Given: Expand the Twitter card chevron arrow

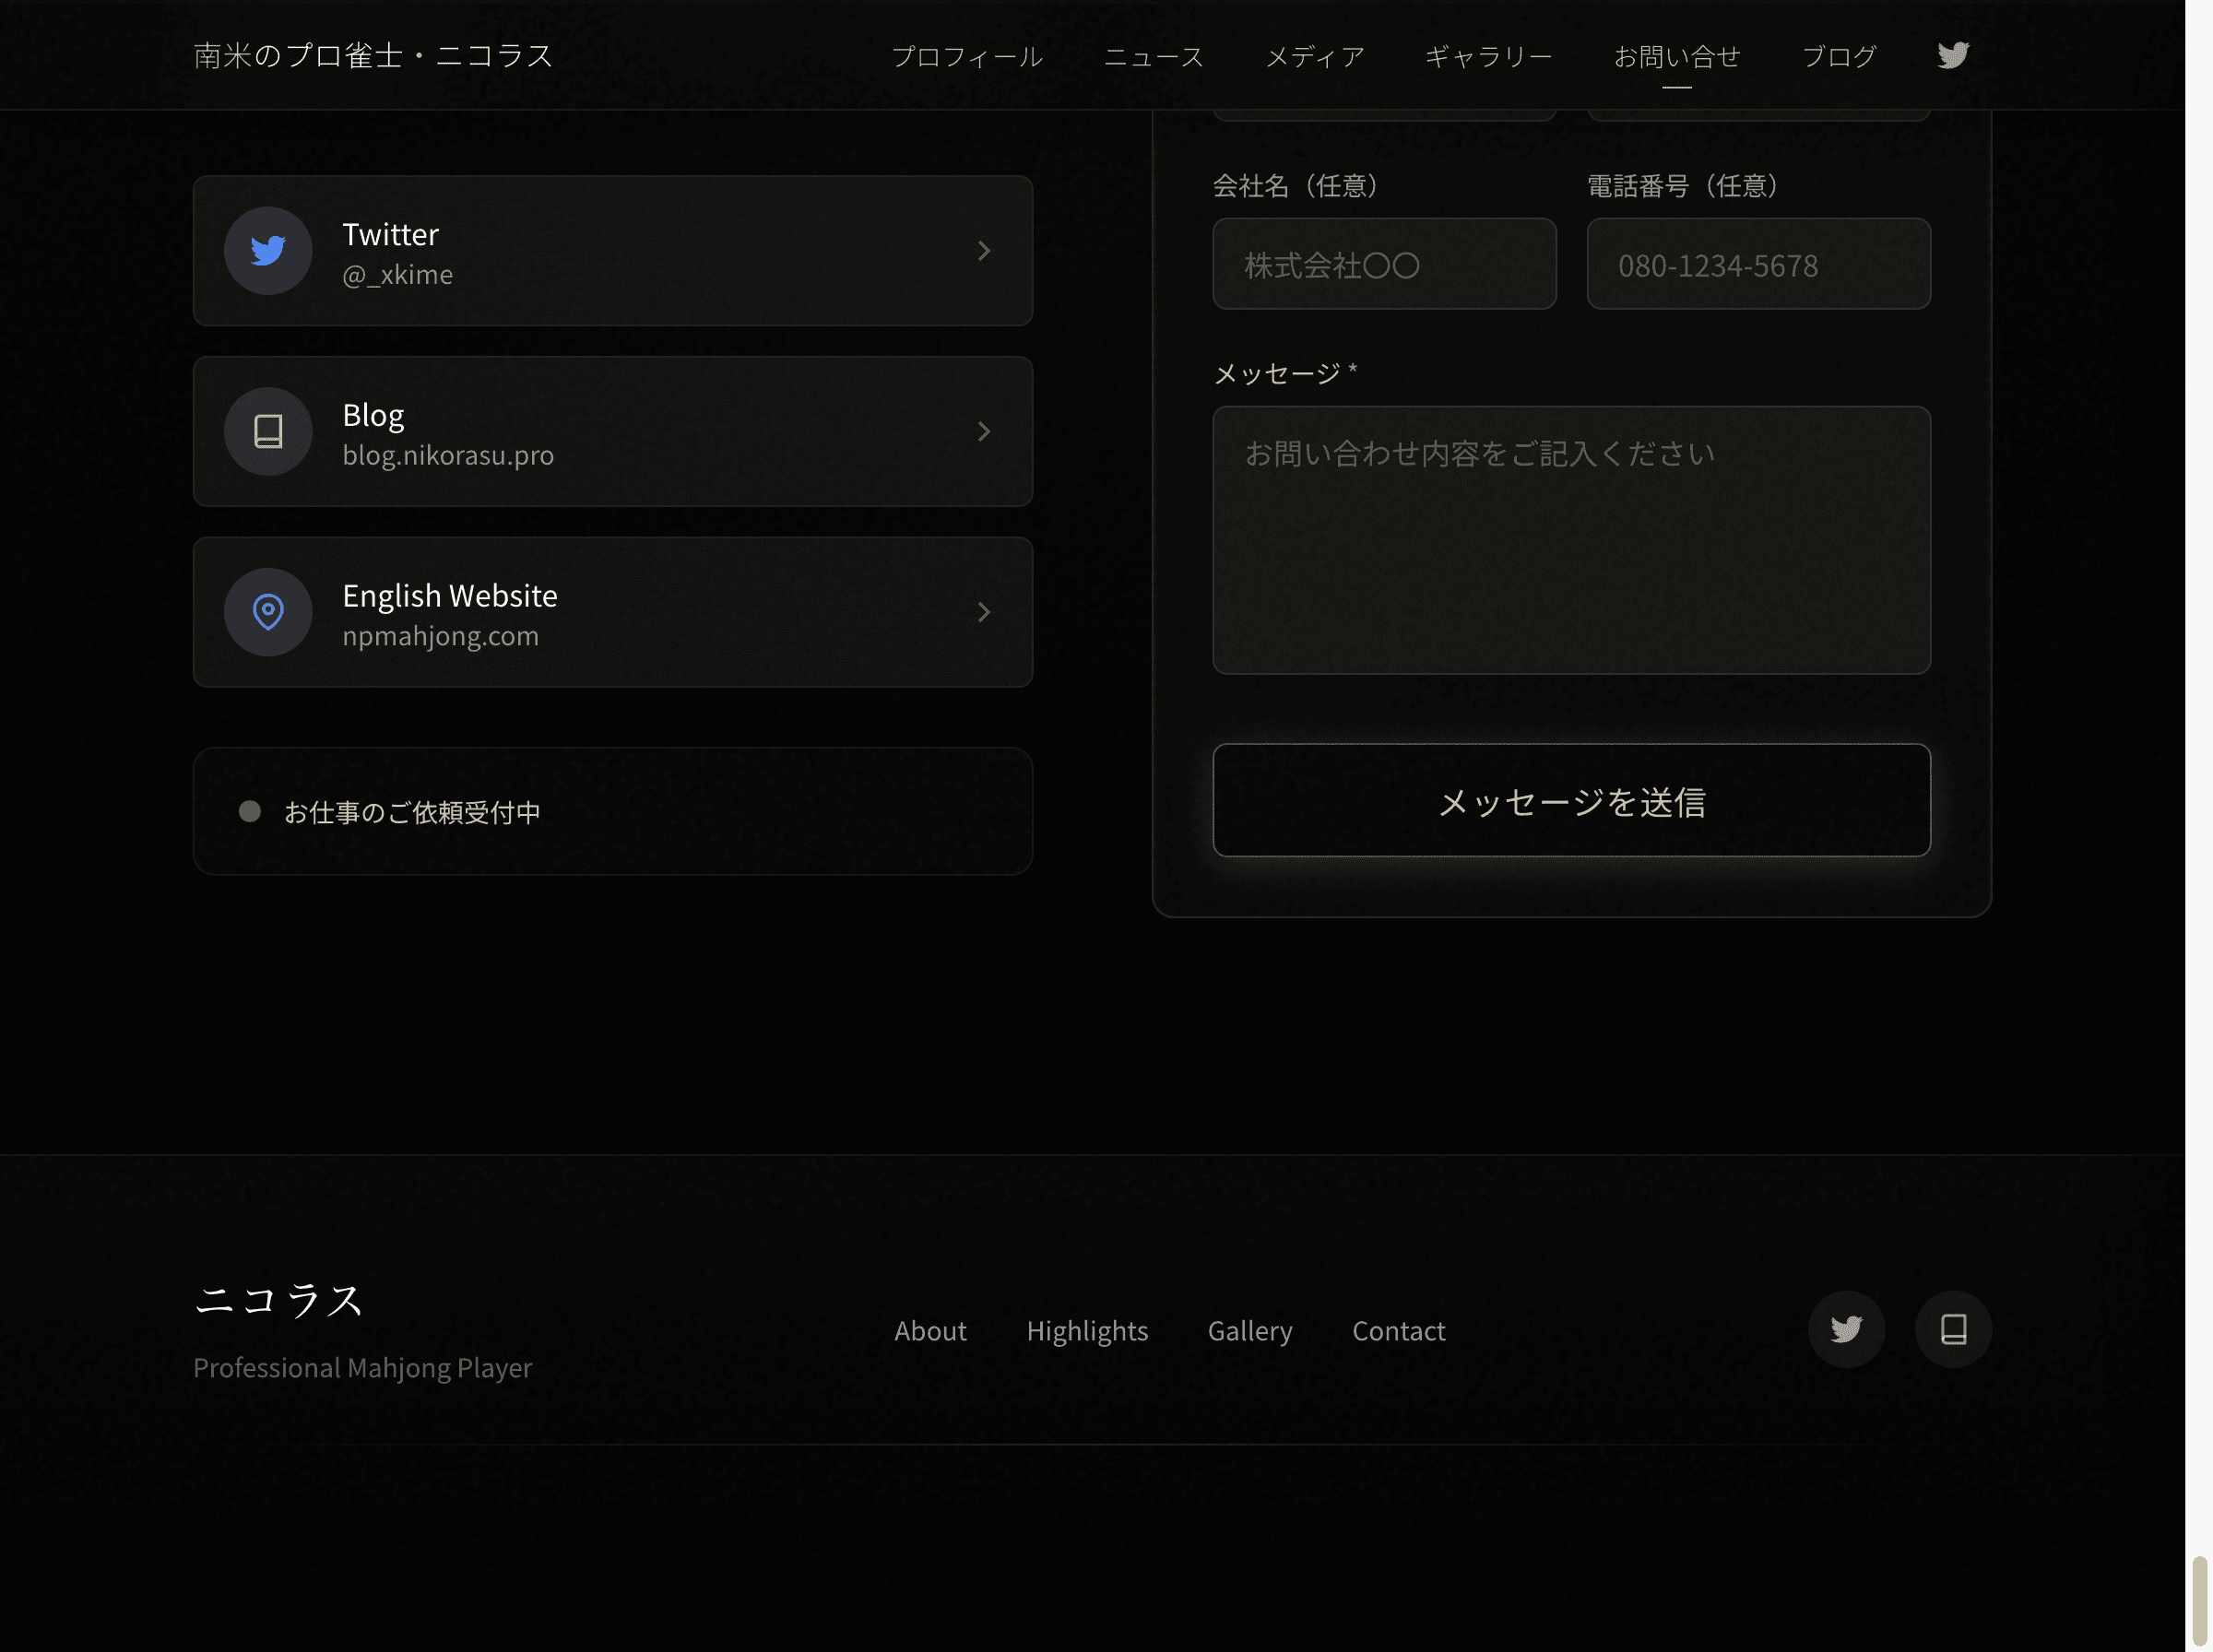Looking at the screenshot, I should click(984, 251).
